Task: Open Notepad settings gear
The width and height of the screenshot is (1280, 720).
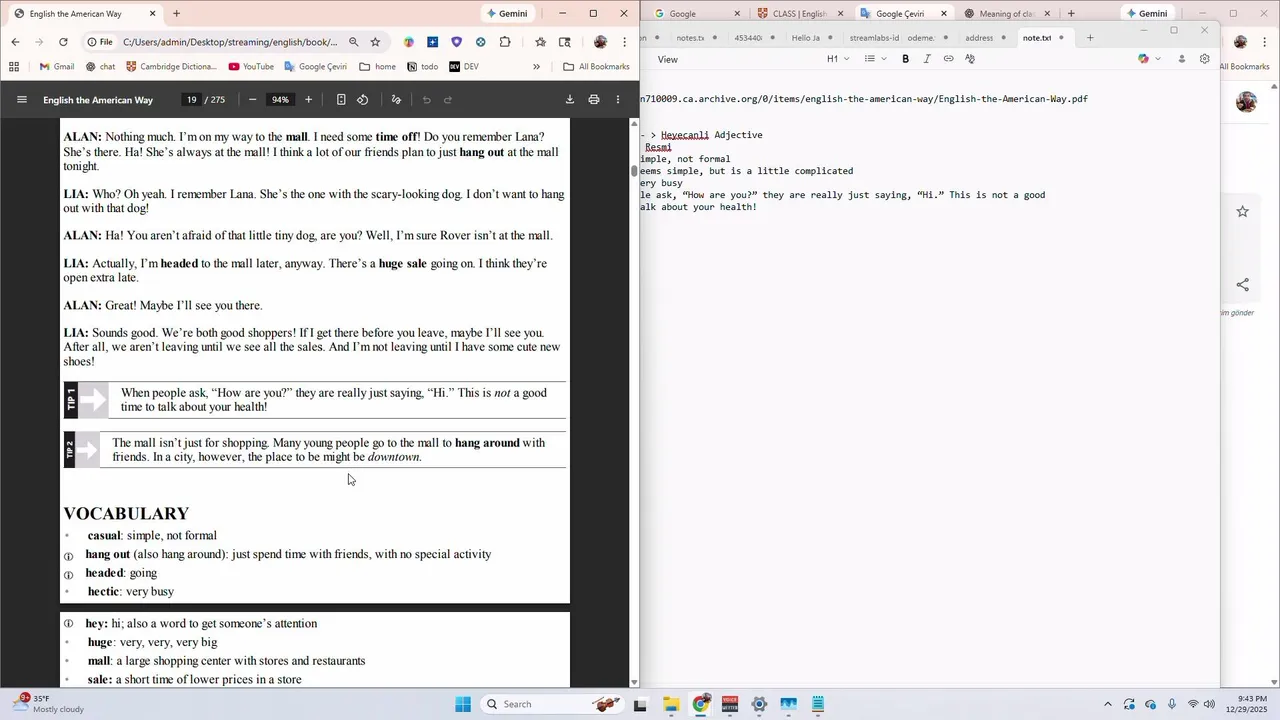Action: [x=1205, y=59]
